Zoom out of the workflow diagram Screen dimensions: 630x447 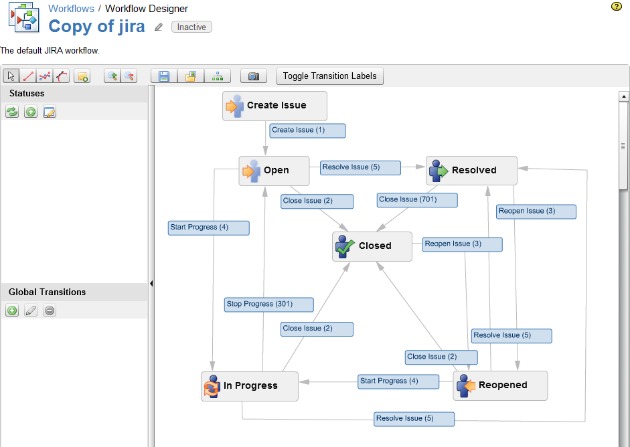click(x=129, y=76)
